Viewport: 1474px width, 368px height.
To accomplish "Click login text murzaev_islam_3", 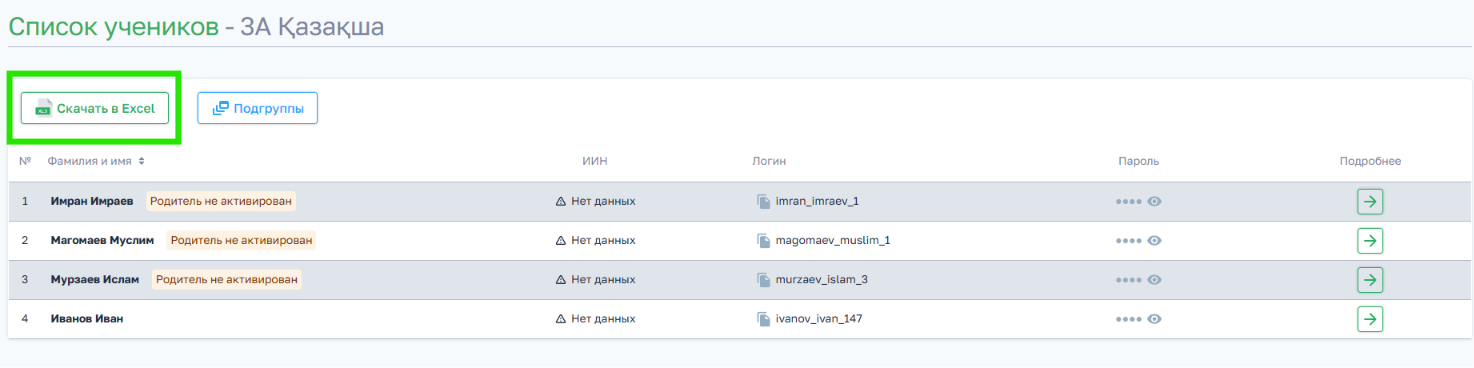I will coord(822,279).
